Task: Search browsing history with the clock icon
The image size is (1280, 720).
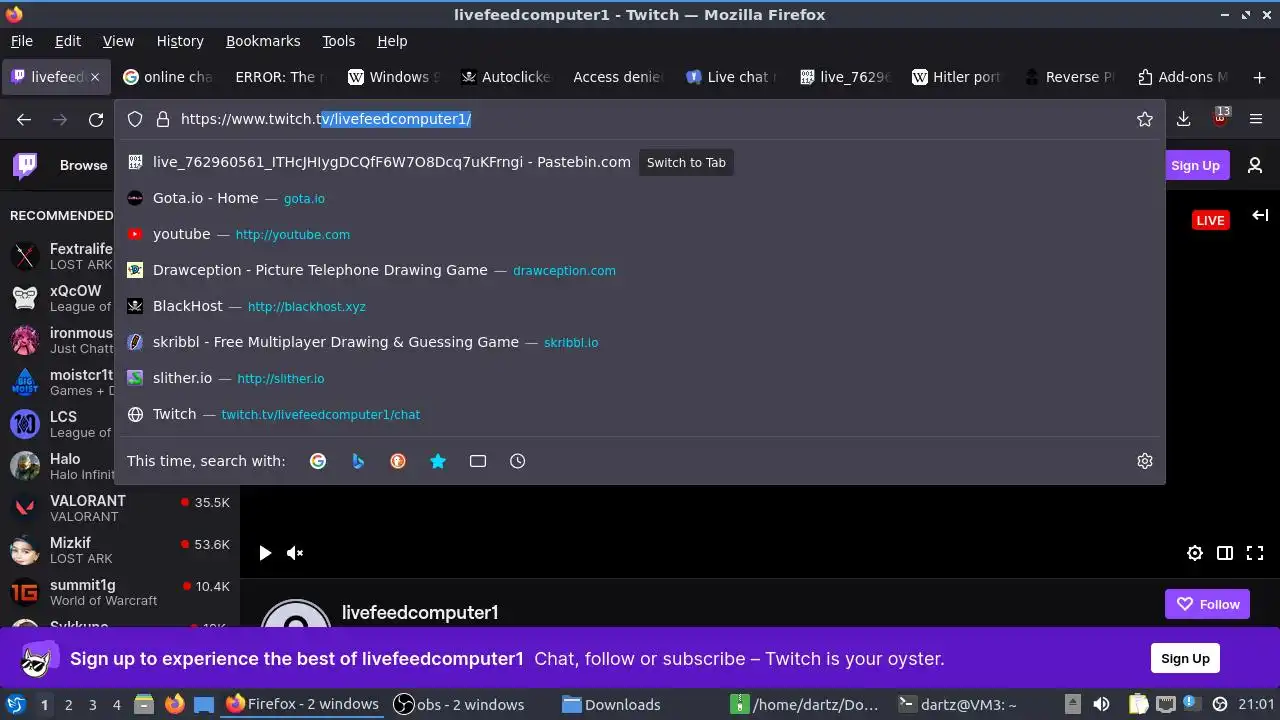Action: 517,461
